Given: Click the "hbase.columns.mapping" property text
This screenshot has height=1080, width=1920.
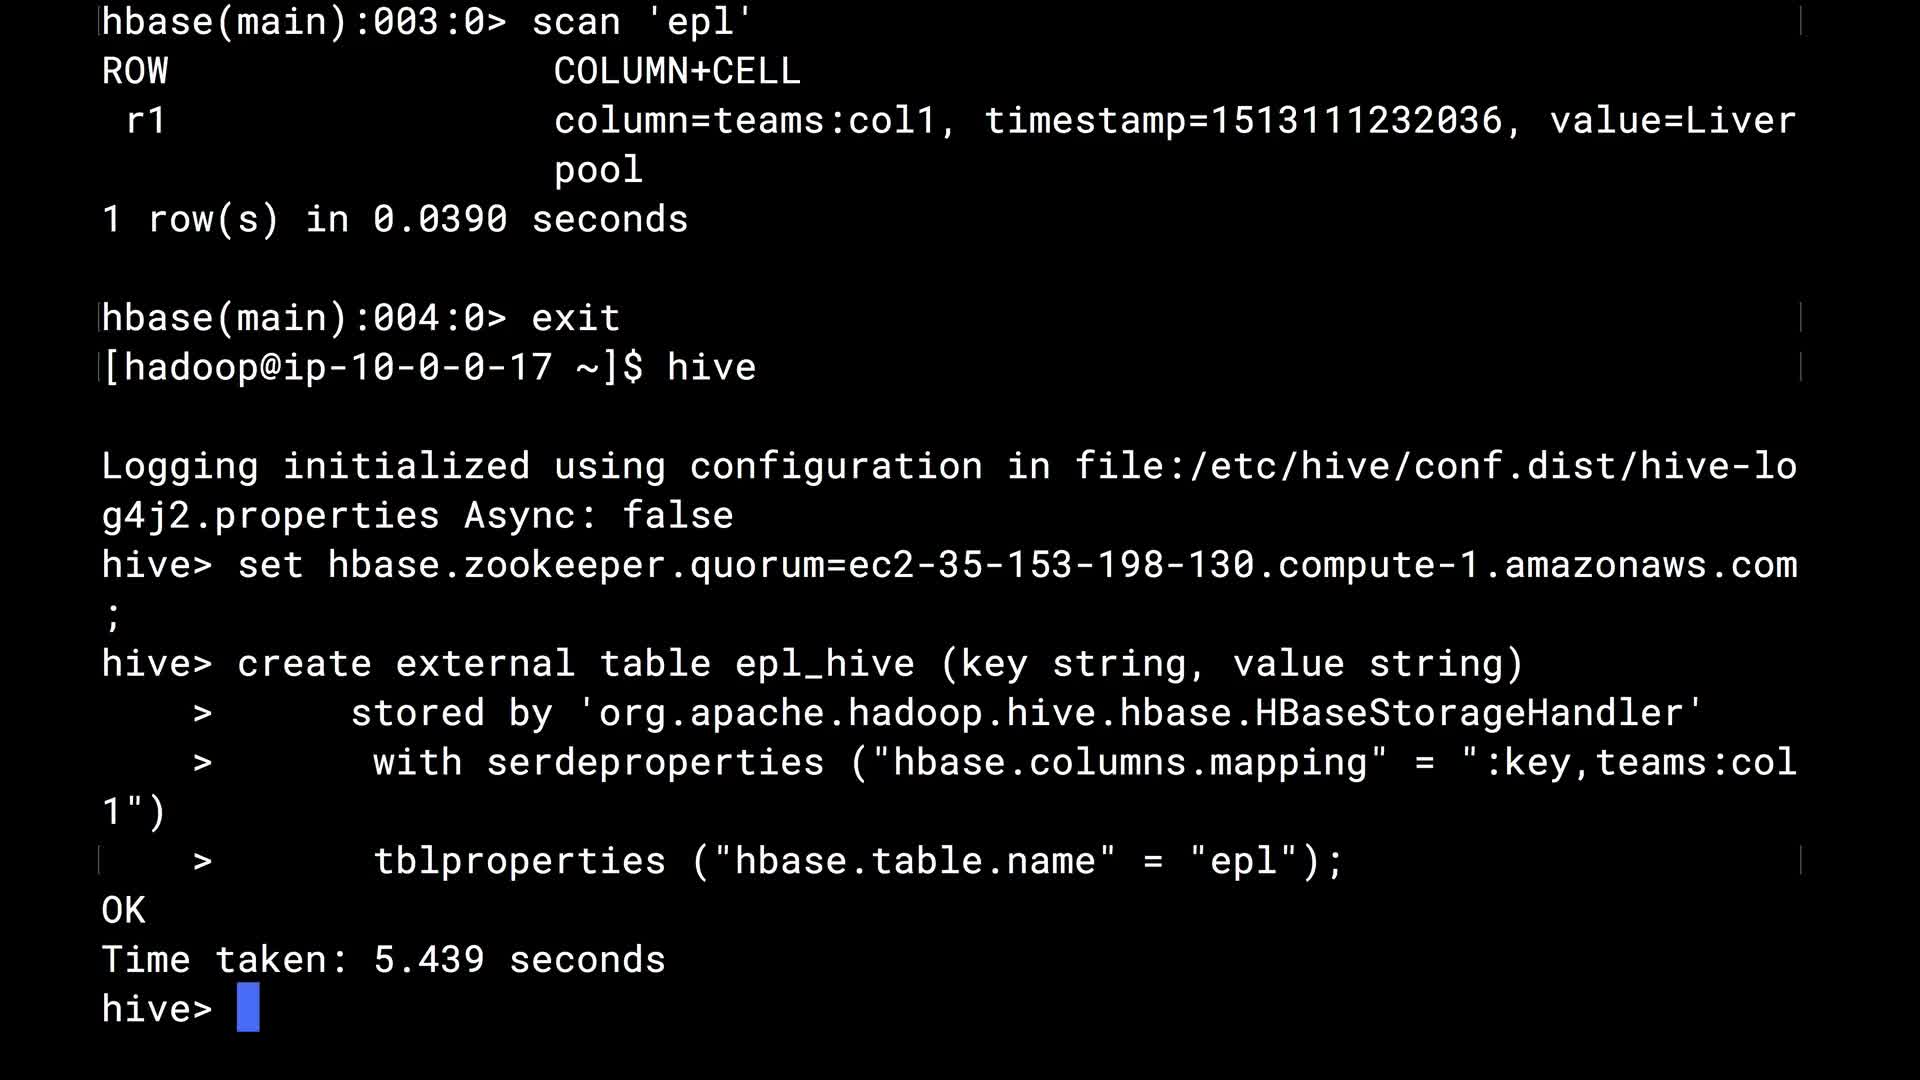Looking at the screenshot, I should click(x=1130, y=763).
